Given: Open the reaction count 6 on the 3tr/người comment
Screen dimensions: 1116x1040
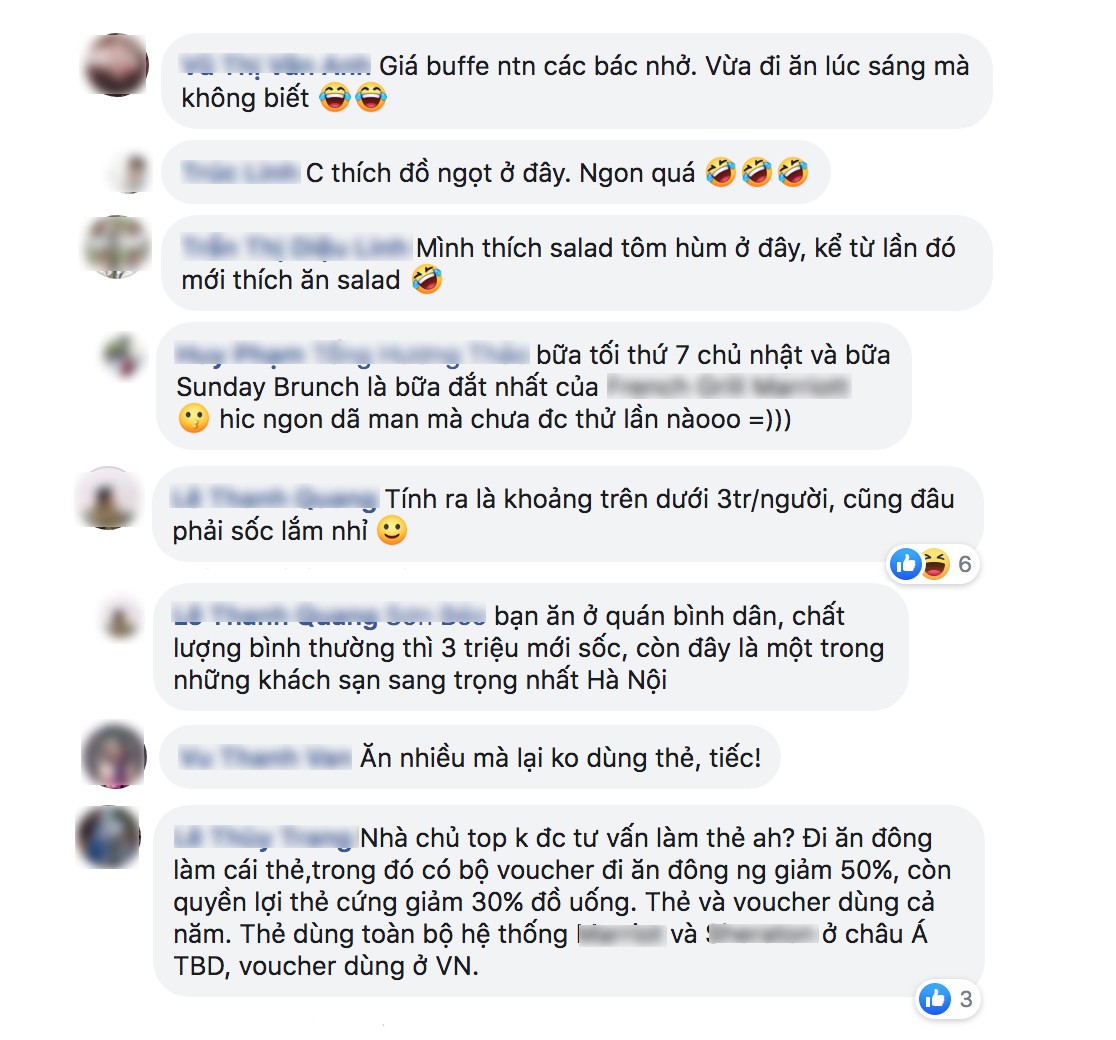Looking at the screenshot, I should (x=964, y=564).
